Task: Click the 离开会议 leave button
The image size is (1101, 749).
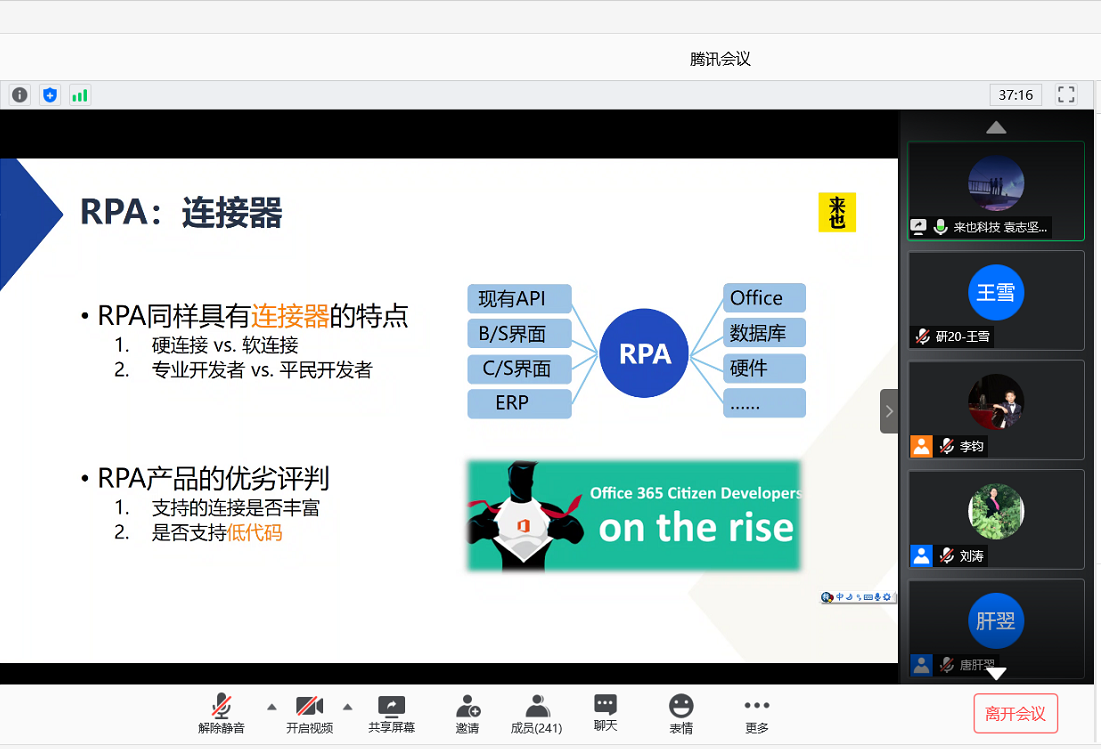Action: 1015,713
